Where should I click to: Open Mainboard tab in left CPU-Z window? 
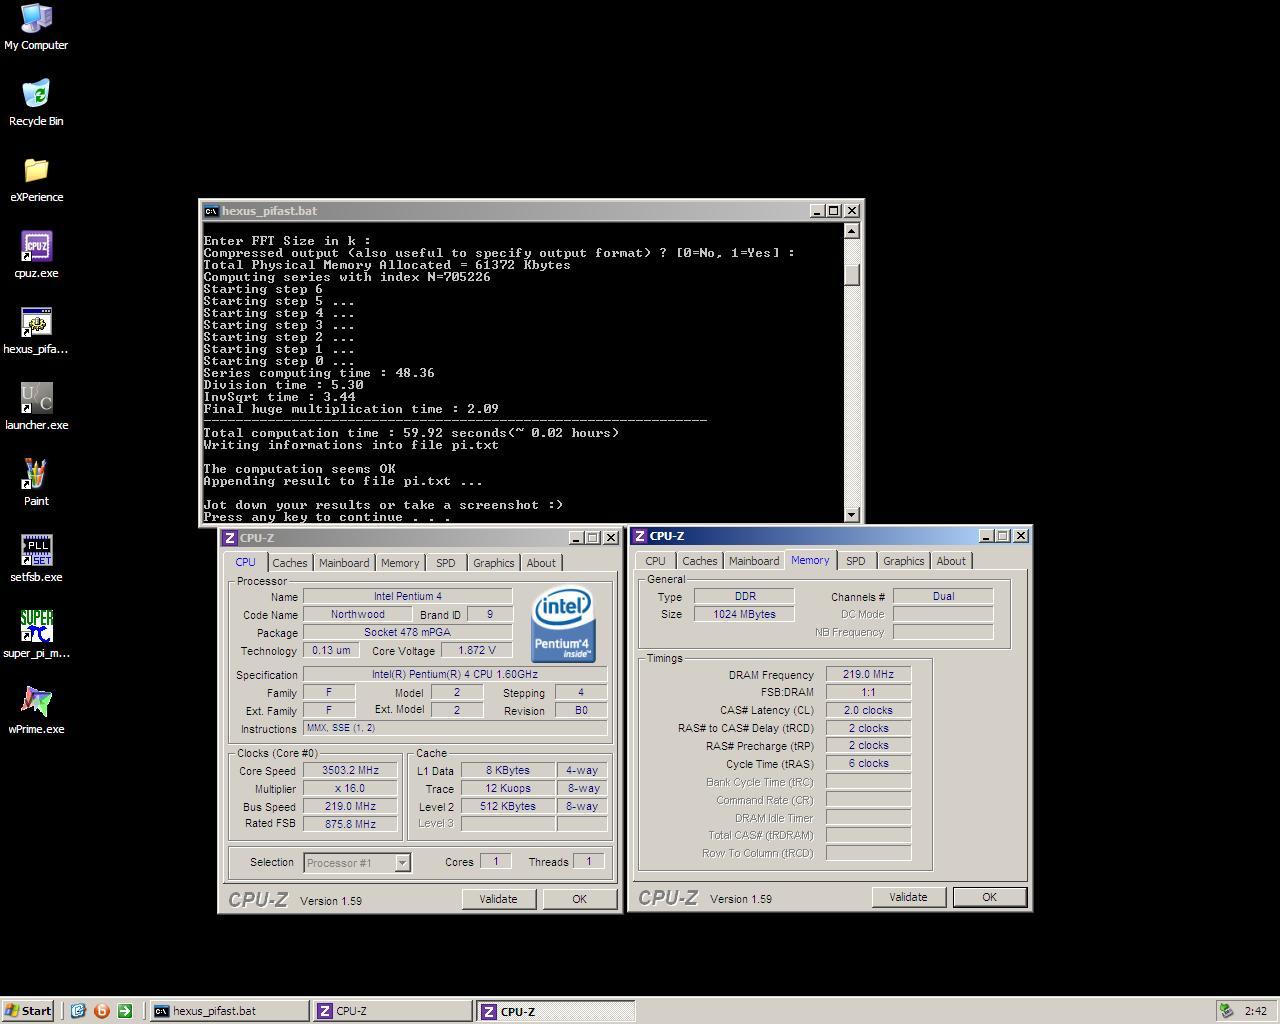[344, 563]
